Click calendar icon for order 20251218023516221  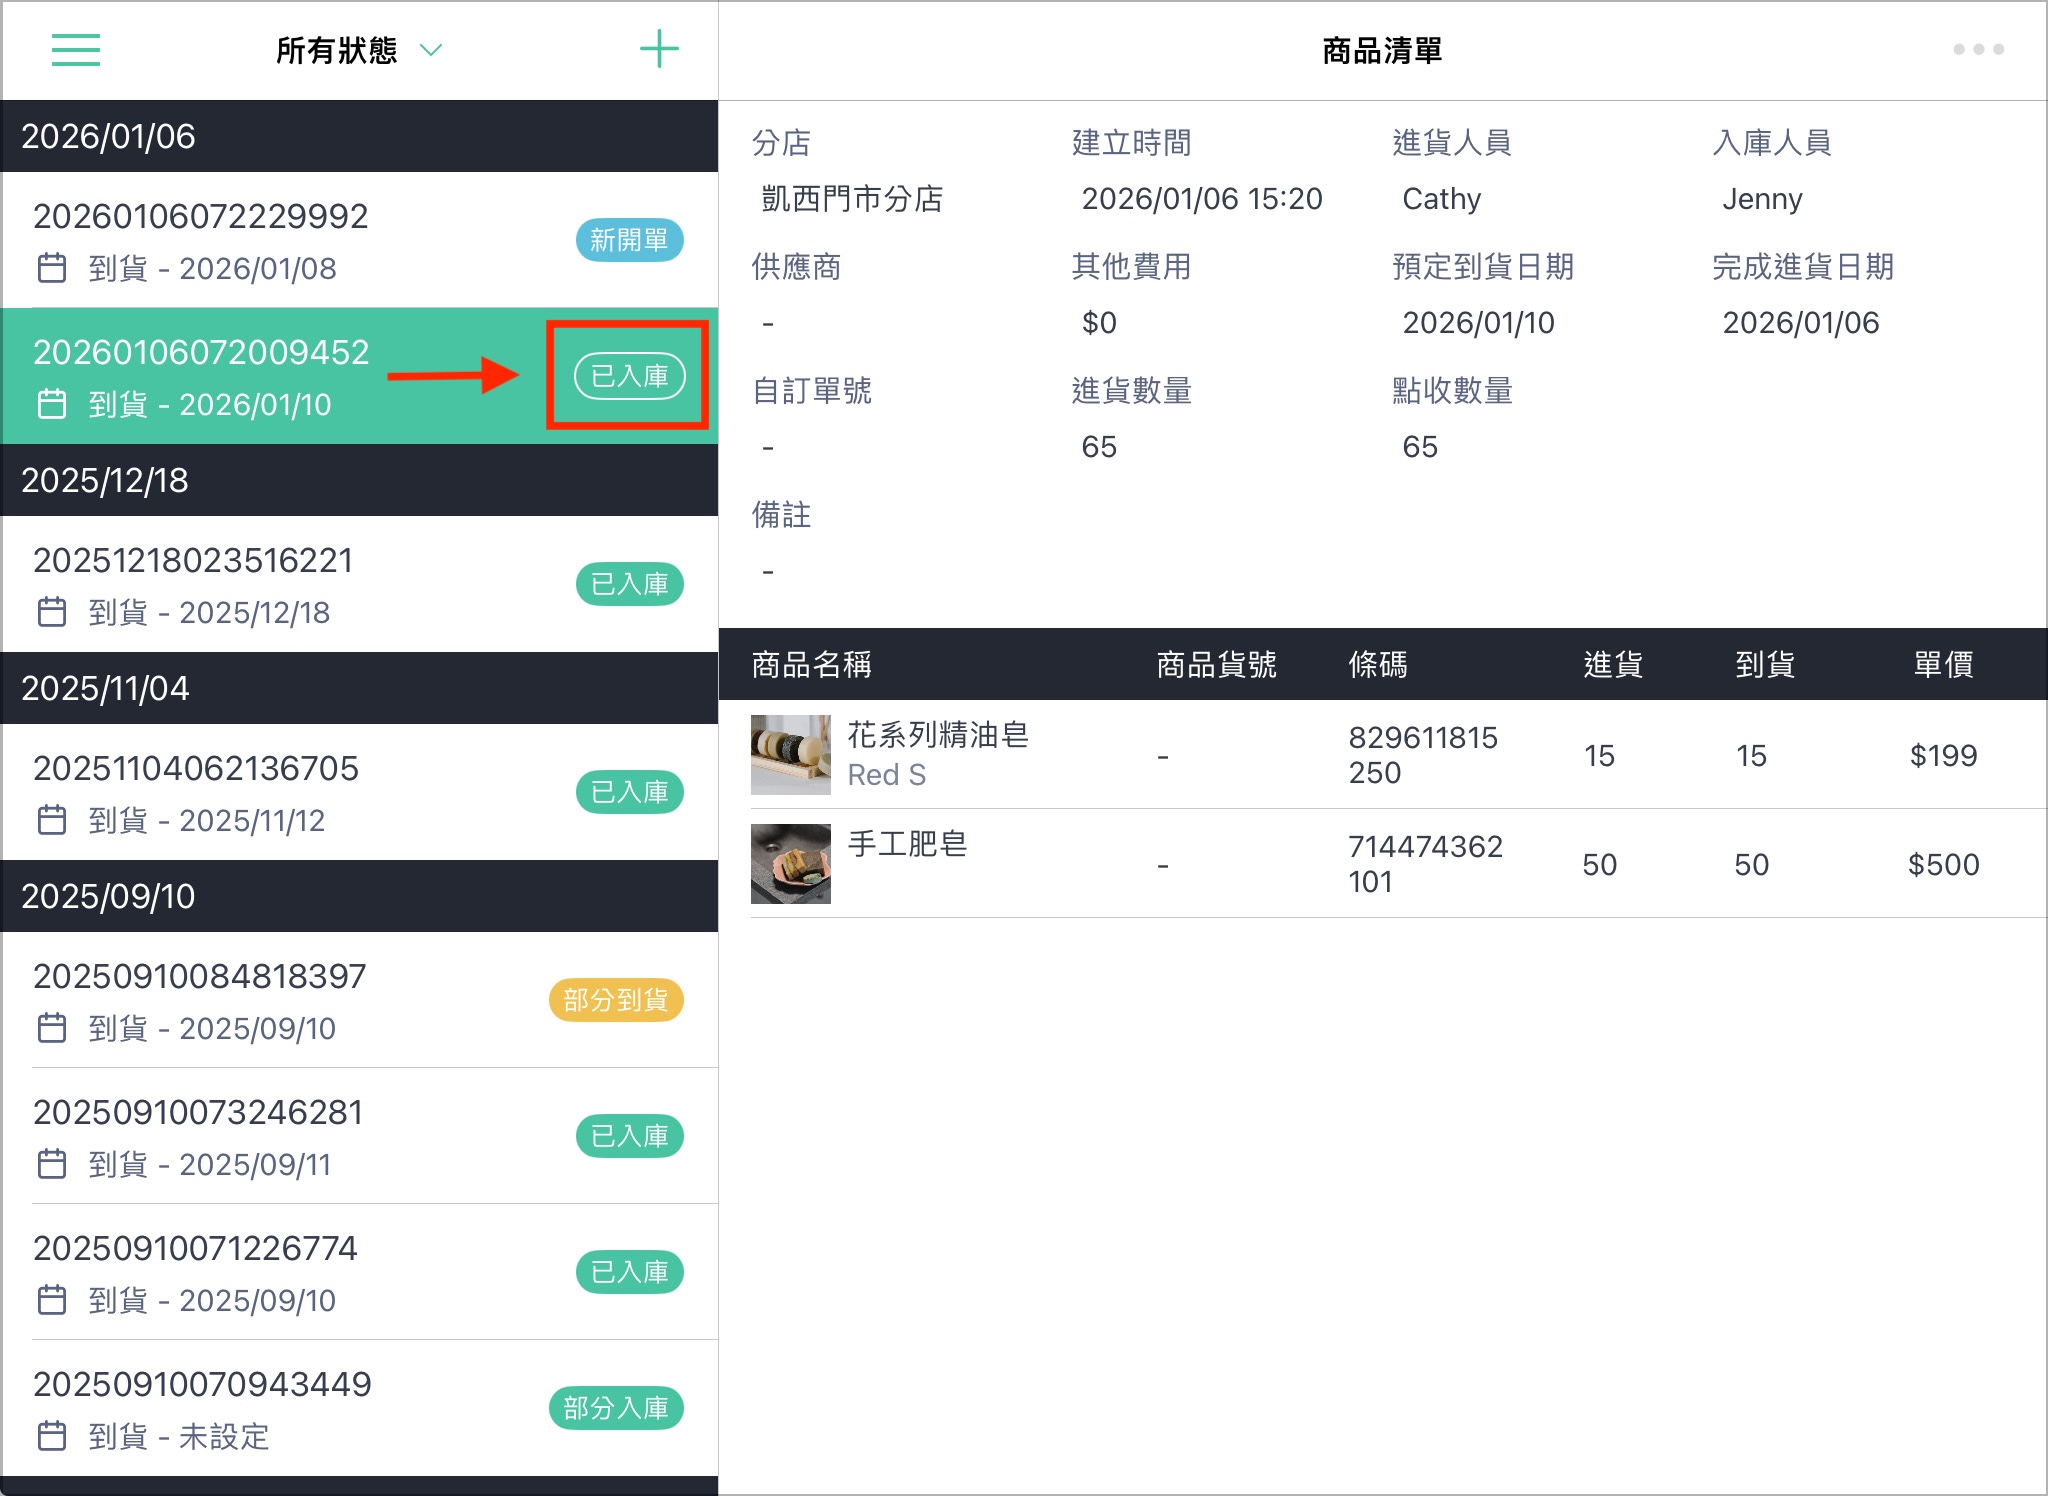tap(52, 612)
